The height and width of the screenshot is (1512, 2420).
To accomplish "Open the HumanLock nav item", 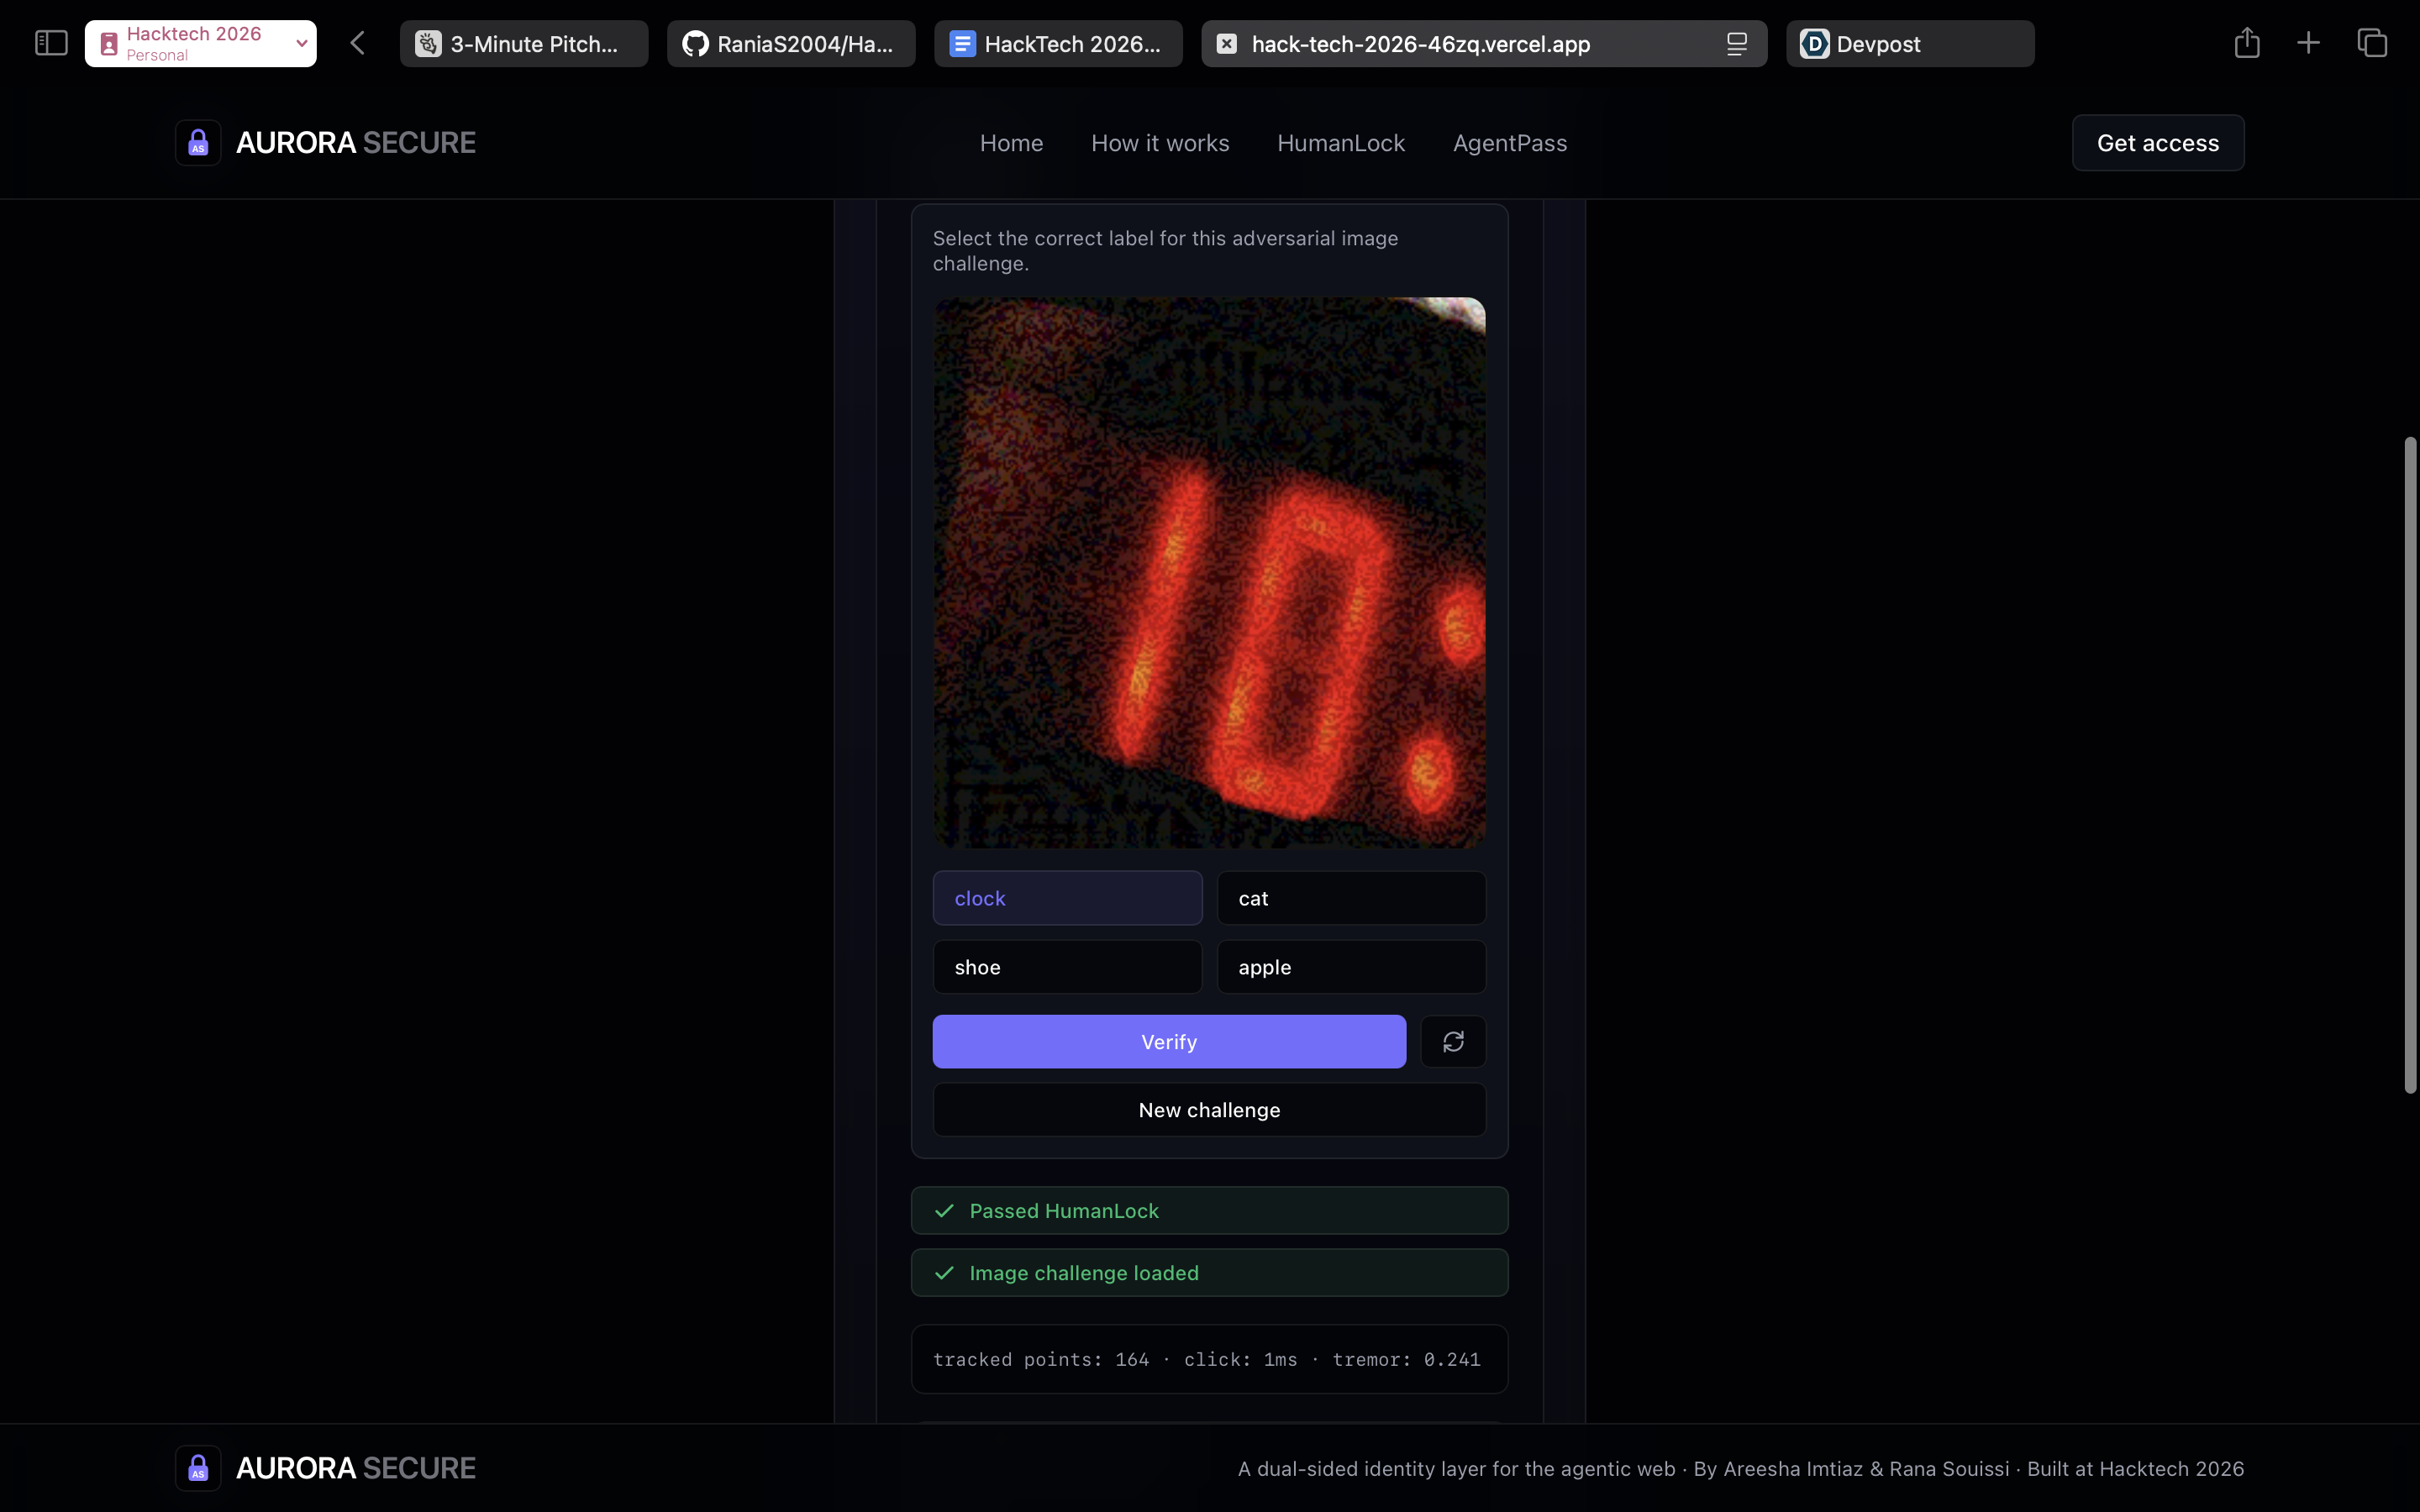I will coord(1340,143).
